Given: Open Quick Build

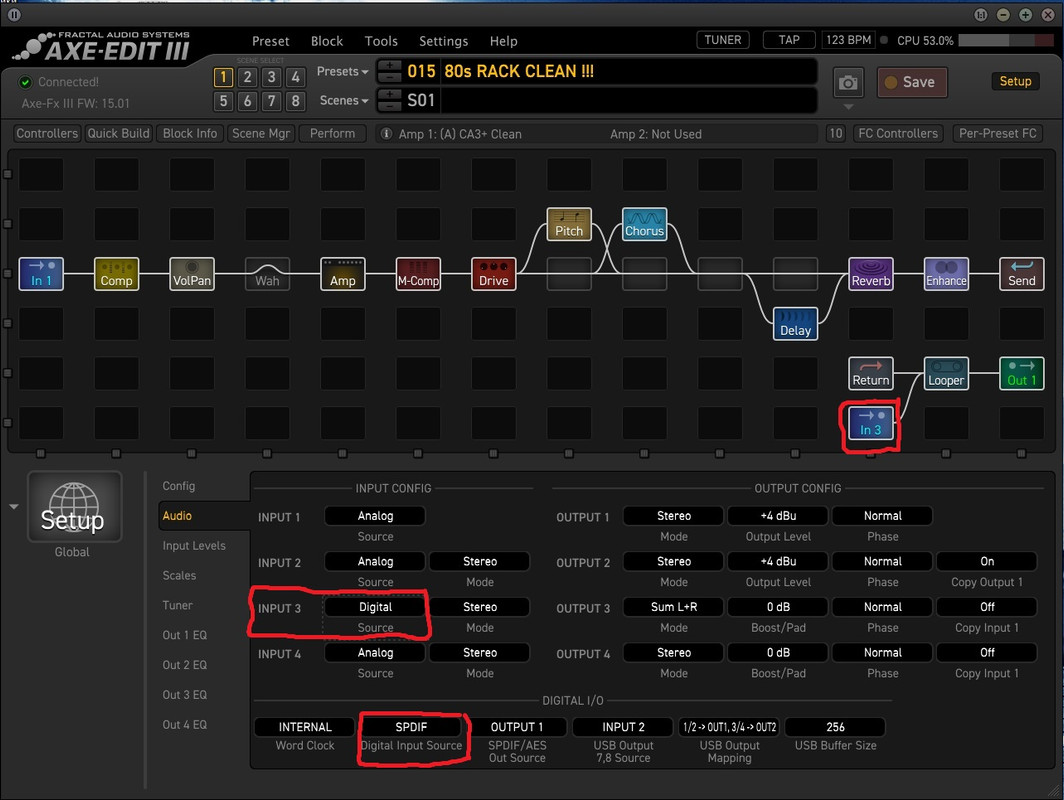Looking at the screenshot, I should pos(118,134).
